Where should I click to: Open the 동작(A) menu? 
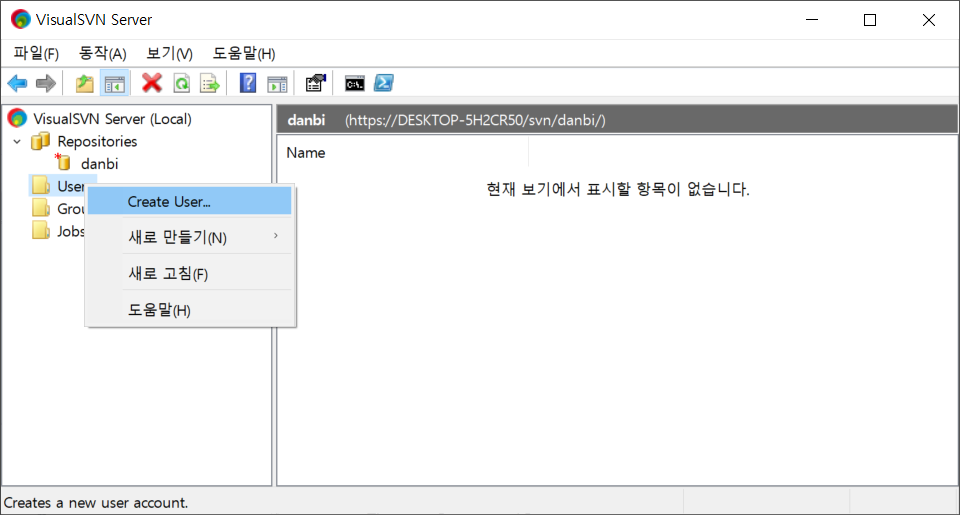point(102,54)
